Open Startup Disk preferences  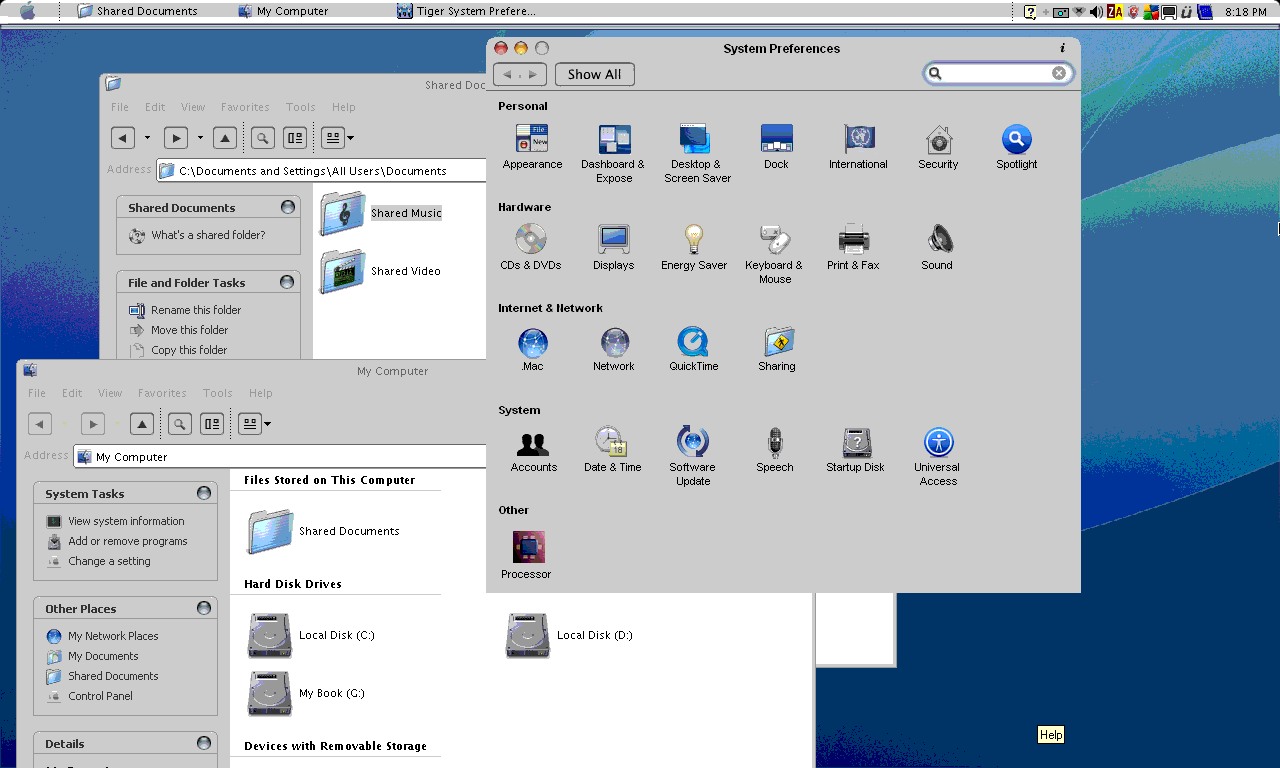click(855, 450)
